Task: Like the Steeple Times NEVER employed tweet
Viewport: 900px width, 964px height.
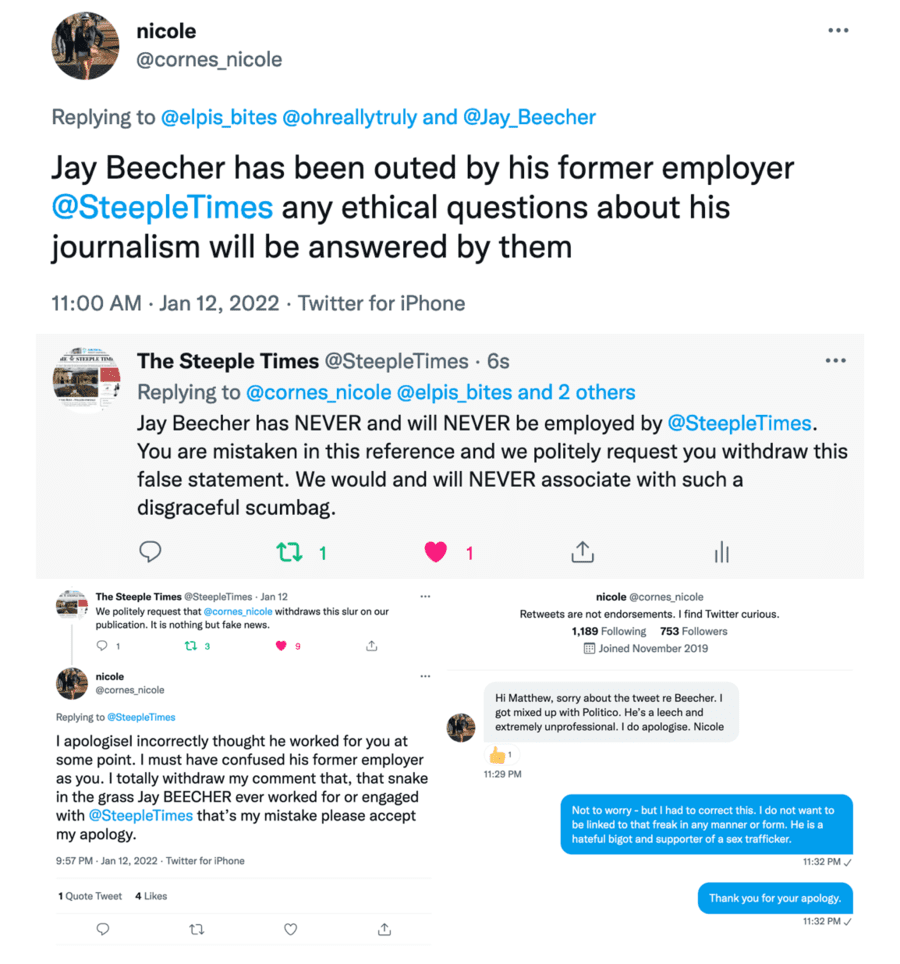Action: (x=435, y=552)
